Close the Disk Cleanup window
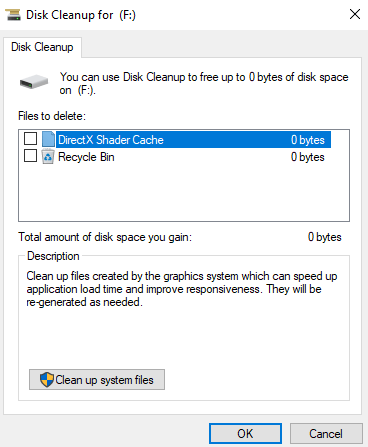 [x=355, y=14]
